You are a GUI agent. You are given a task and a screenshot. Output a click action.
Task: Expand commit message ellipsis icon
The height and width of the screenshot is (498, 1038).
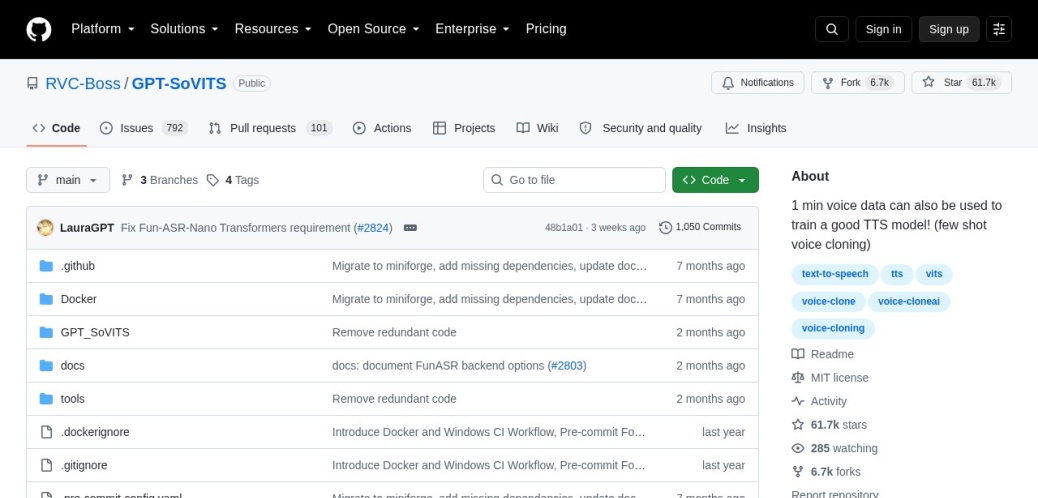pyautogui.click(x=410, y=228)
